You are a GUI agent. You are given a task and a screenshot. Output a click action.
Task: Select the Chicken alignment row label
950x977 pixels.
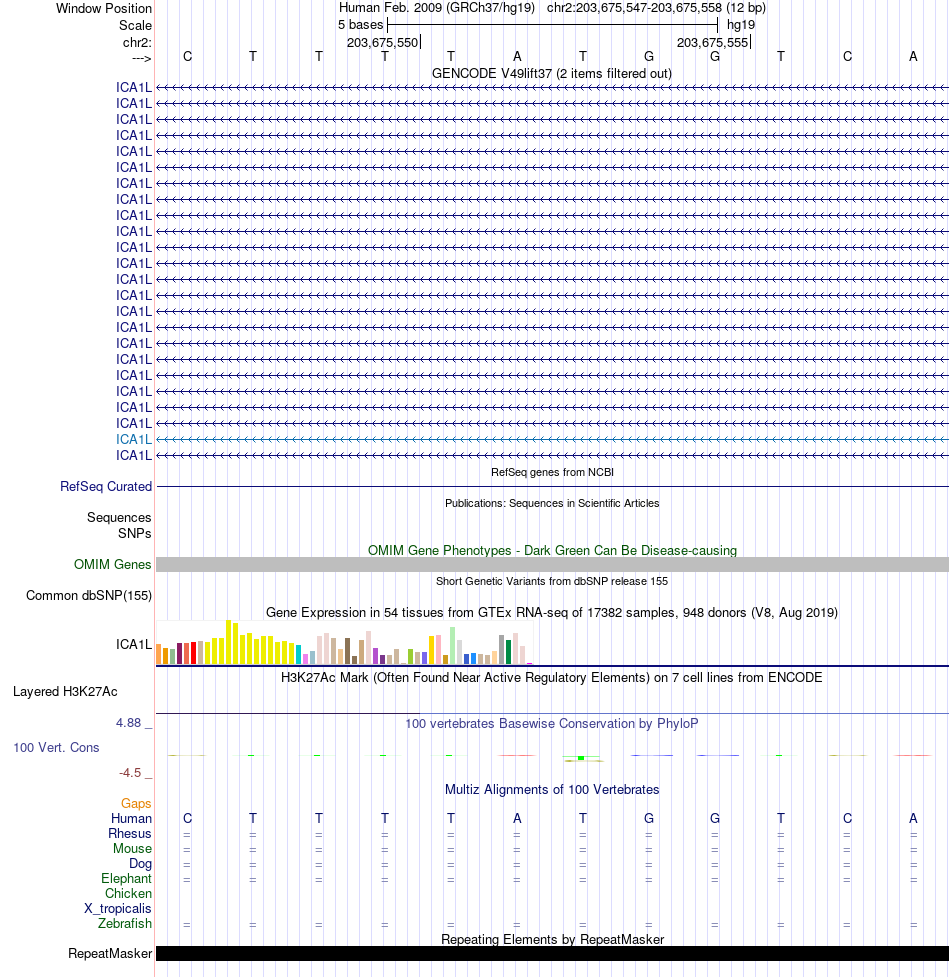[128, 894]
